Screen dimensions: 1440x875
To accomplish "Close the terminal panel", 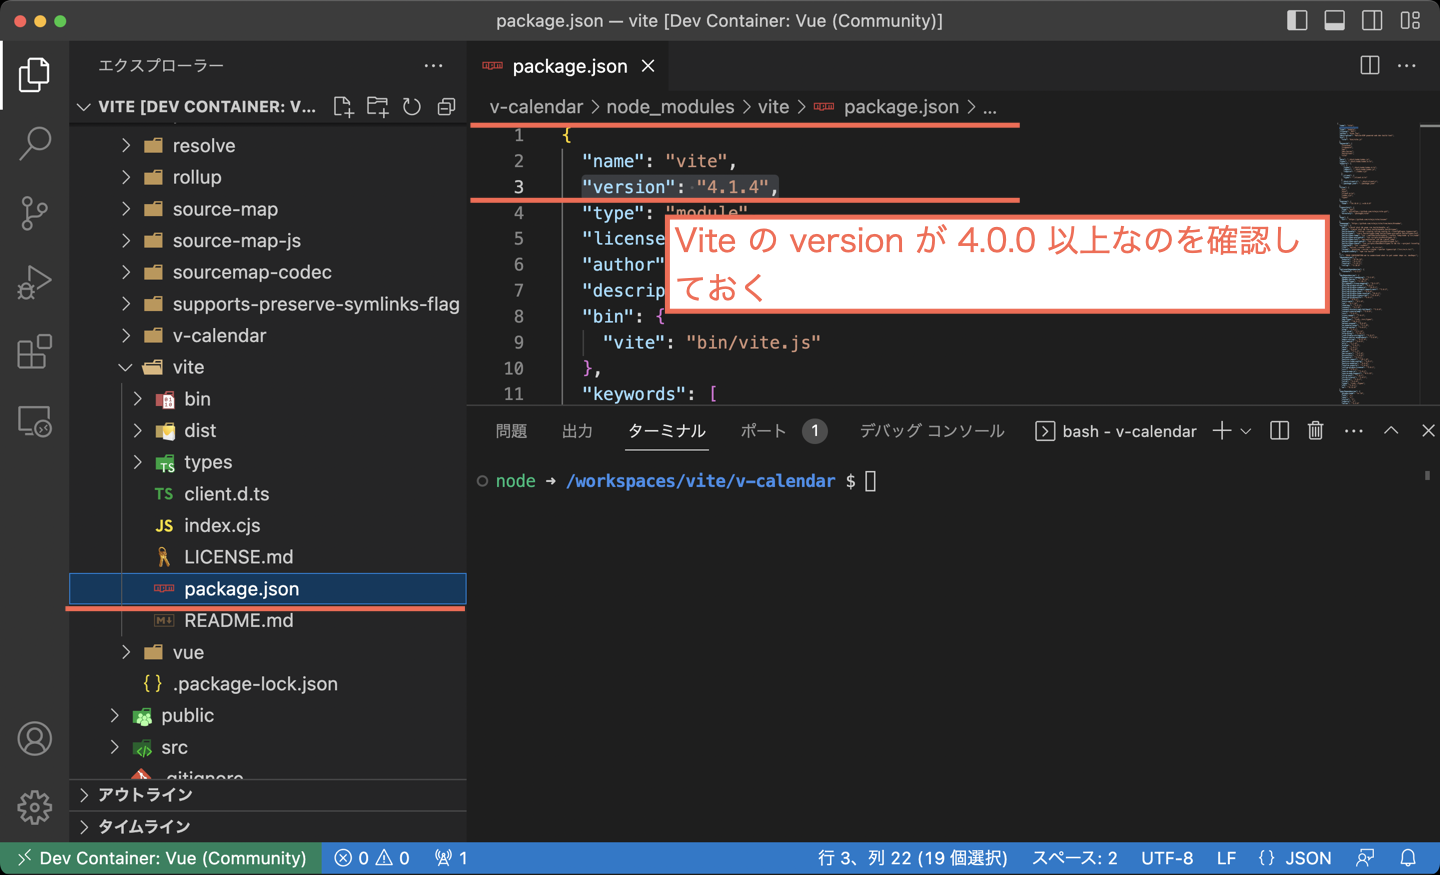I will (1428, 431).
